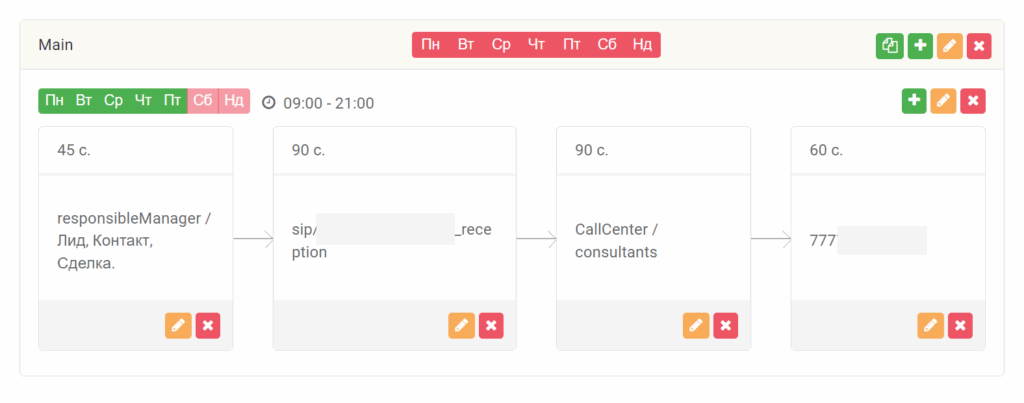Toggle the green Пт day in schedule row
Viewport: 1024px width, 403px height.
[173, 100]
